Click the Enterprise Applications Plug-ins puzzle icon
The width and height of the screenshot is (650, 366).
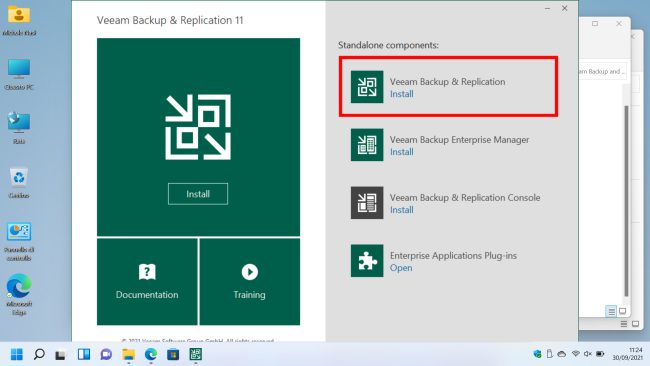point(367,261)
